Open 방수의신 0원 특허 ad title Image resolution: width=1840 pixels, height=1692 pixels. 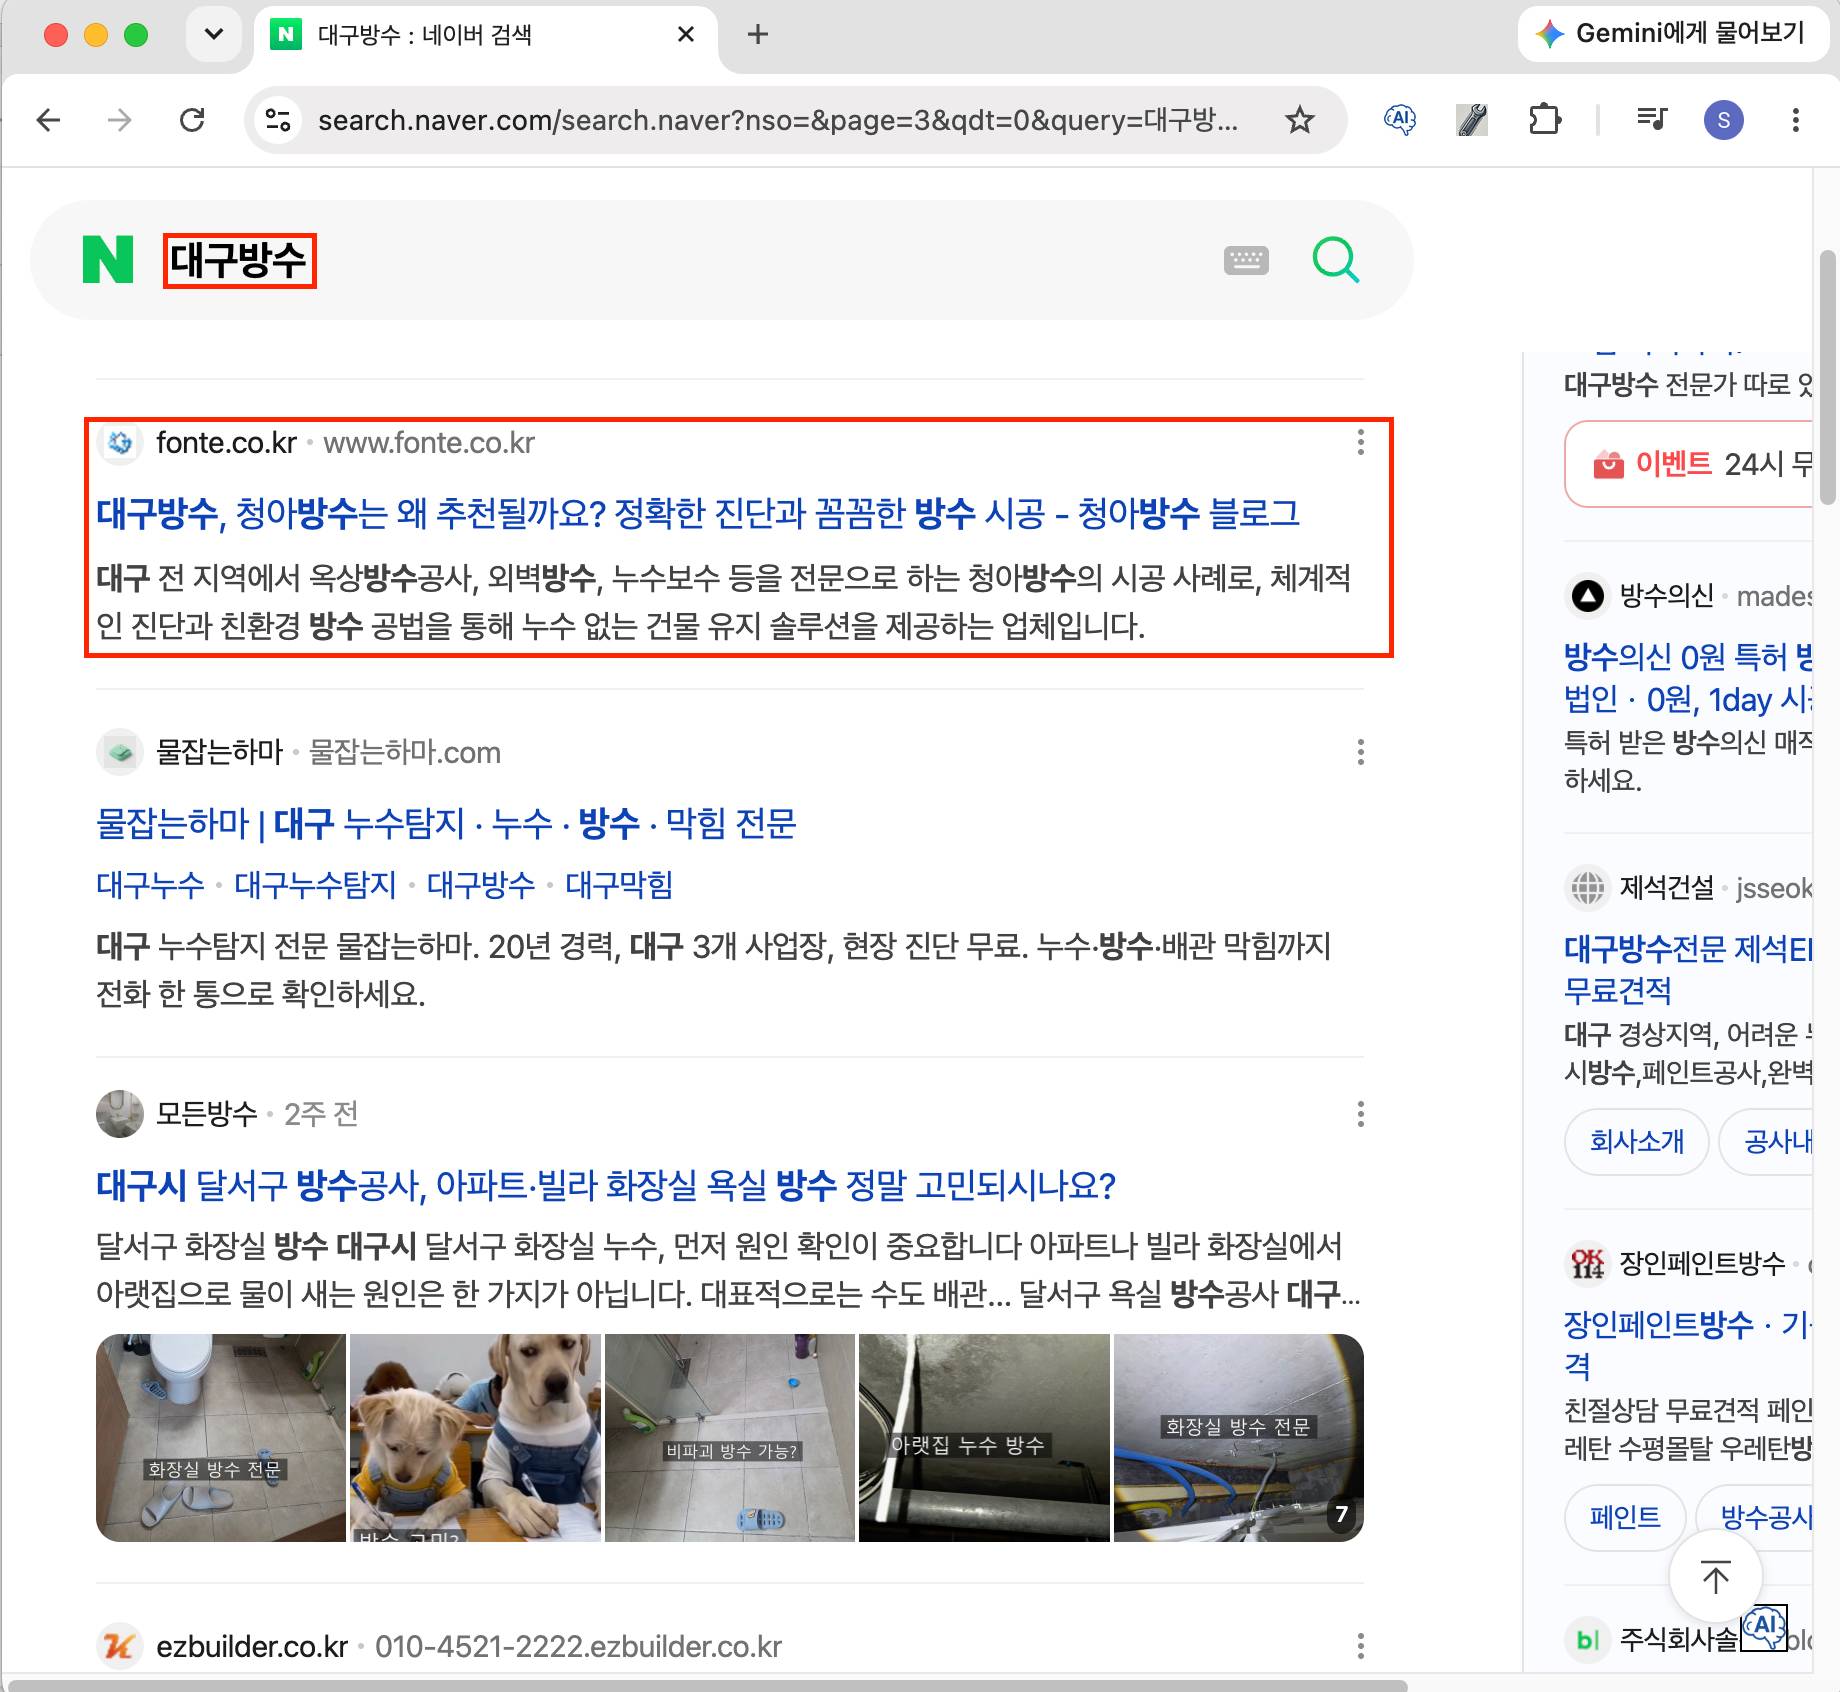point(1688,677)
